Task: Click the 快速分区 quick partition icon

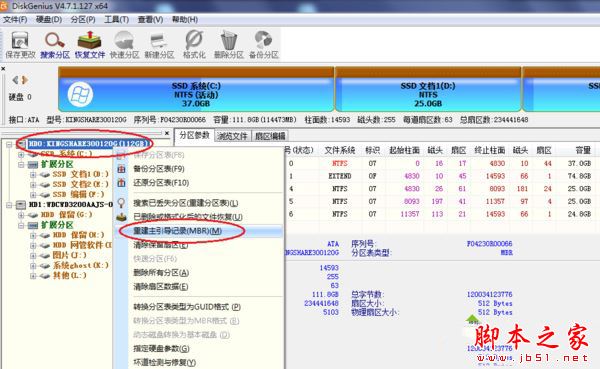Action: 124,44
